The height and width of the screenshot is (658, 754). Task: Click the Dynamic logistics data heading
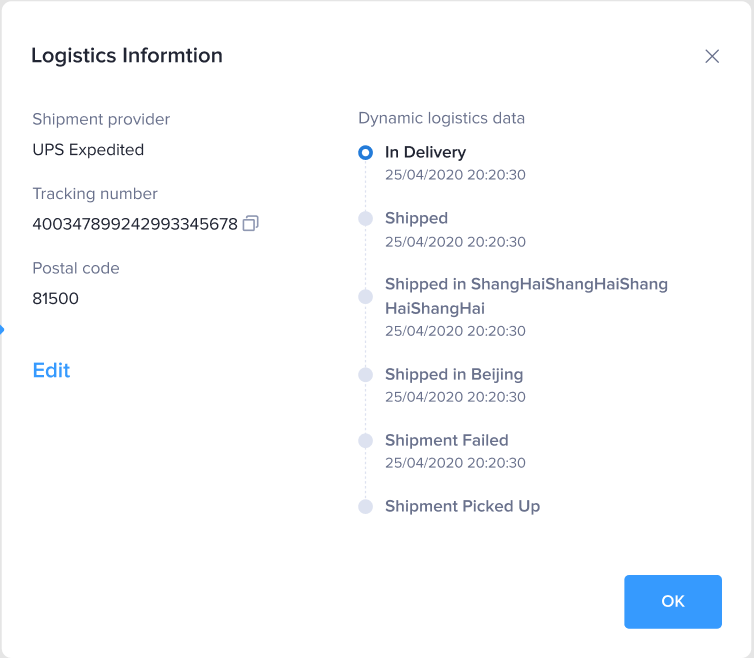pos(441,118)
